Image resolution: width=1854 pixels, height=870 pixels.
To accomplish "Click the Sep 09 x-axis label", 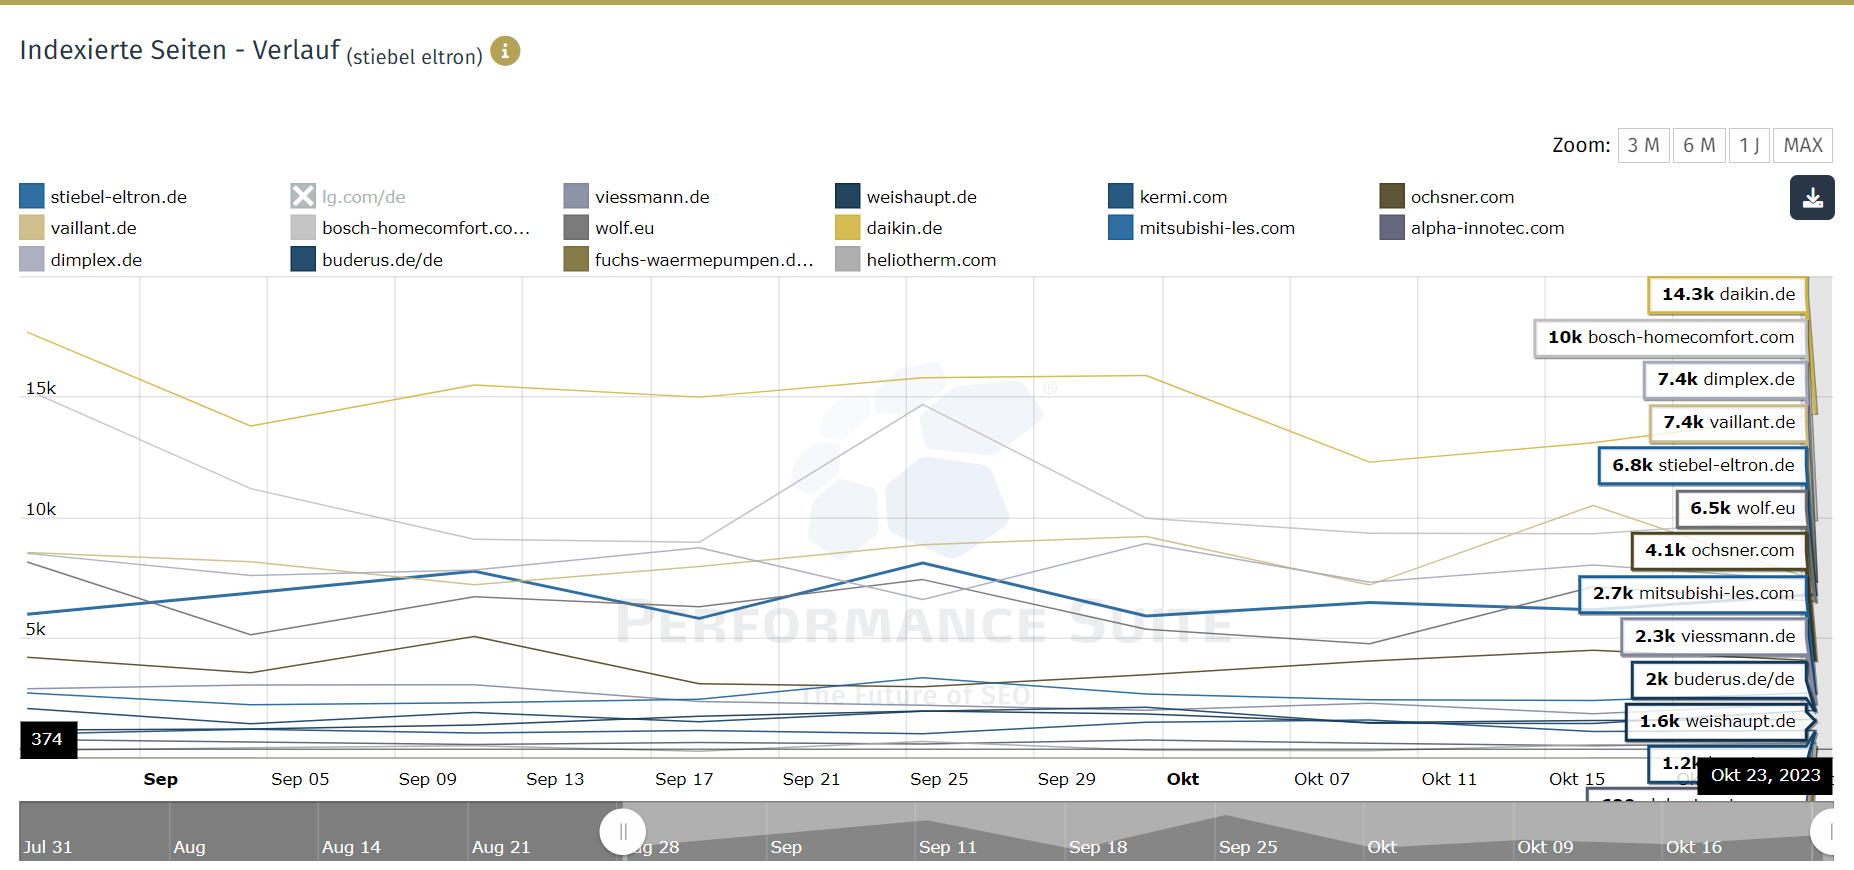I will click(x=427, y=779).
